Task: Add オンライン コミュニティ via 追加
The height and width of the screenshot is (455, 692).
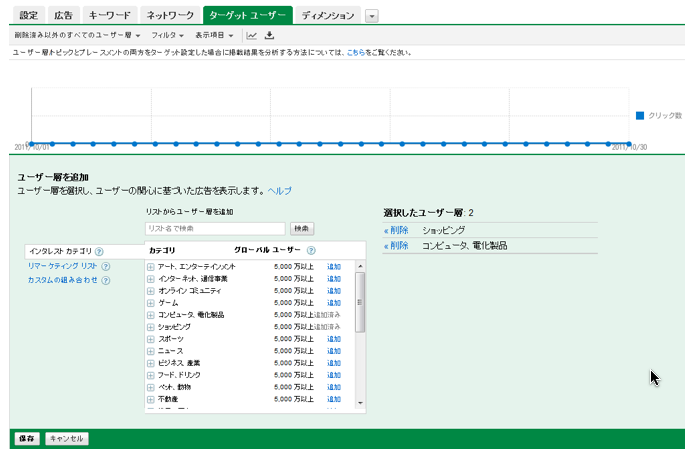Action: (x=334, y=290)
